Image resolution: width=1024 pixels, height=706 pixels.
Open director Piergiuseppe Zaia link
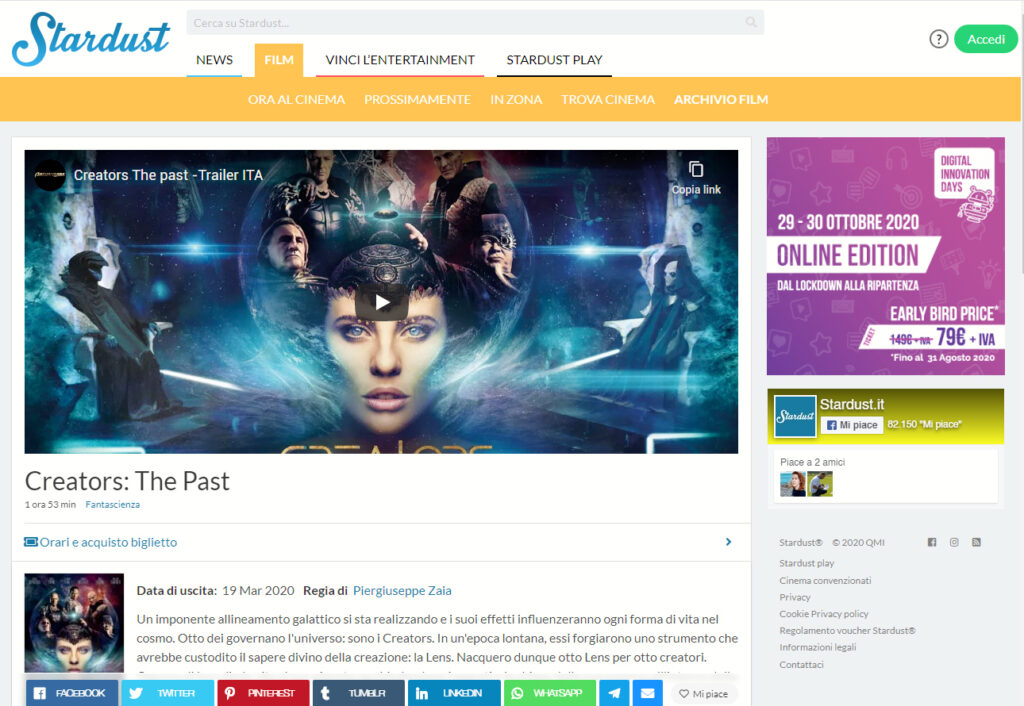point(402,590)
